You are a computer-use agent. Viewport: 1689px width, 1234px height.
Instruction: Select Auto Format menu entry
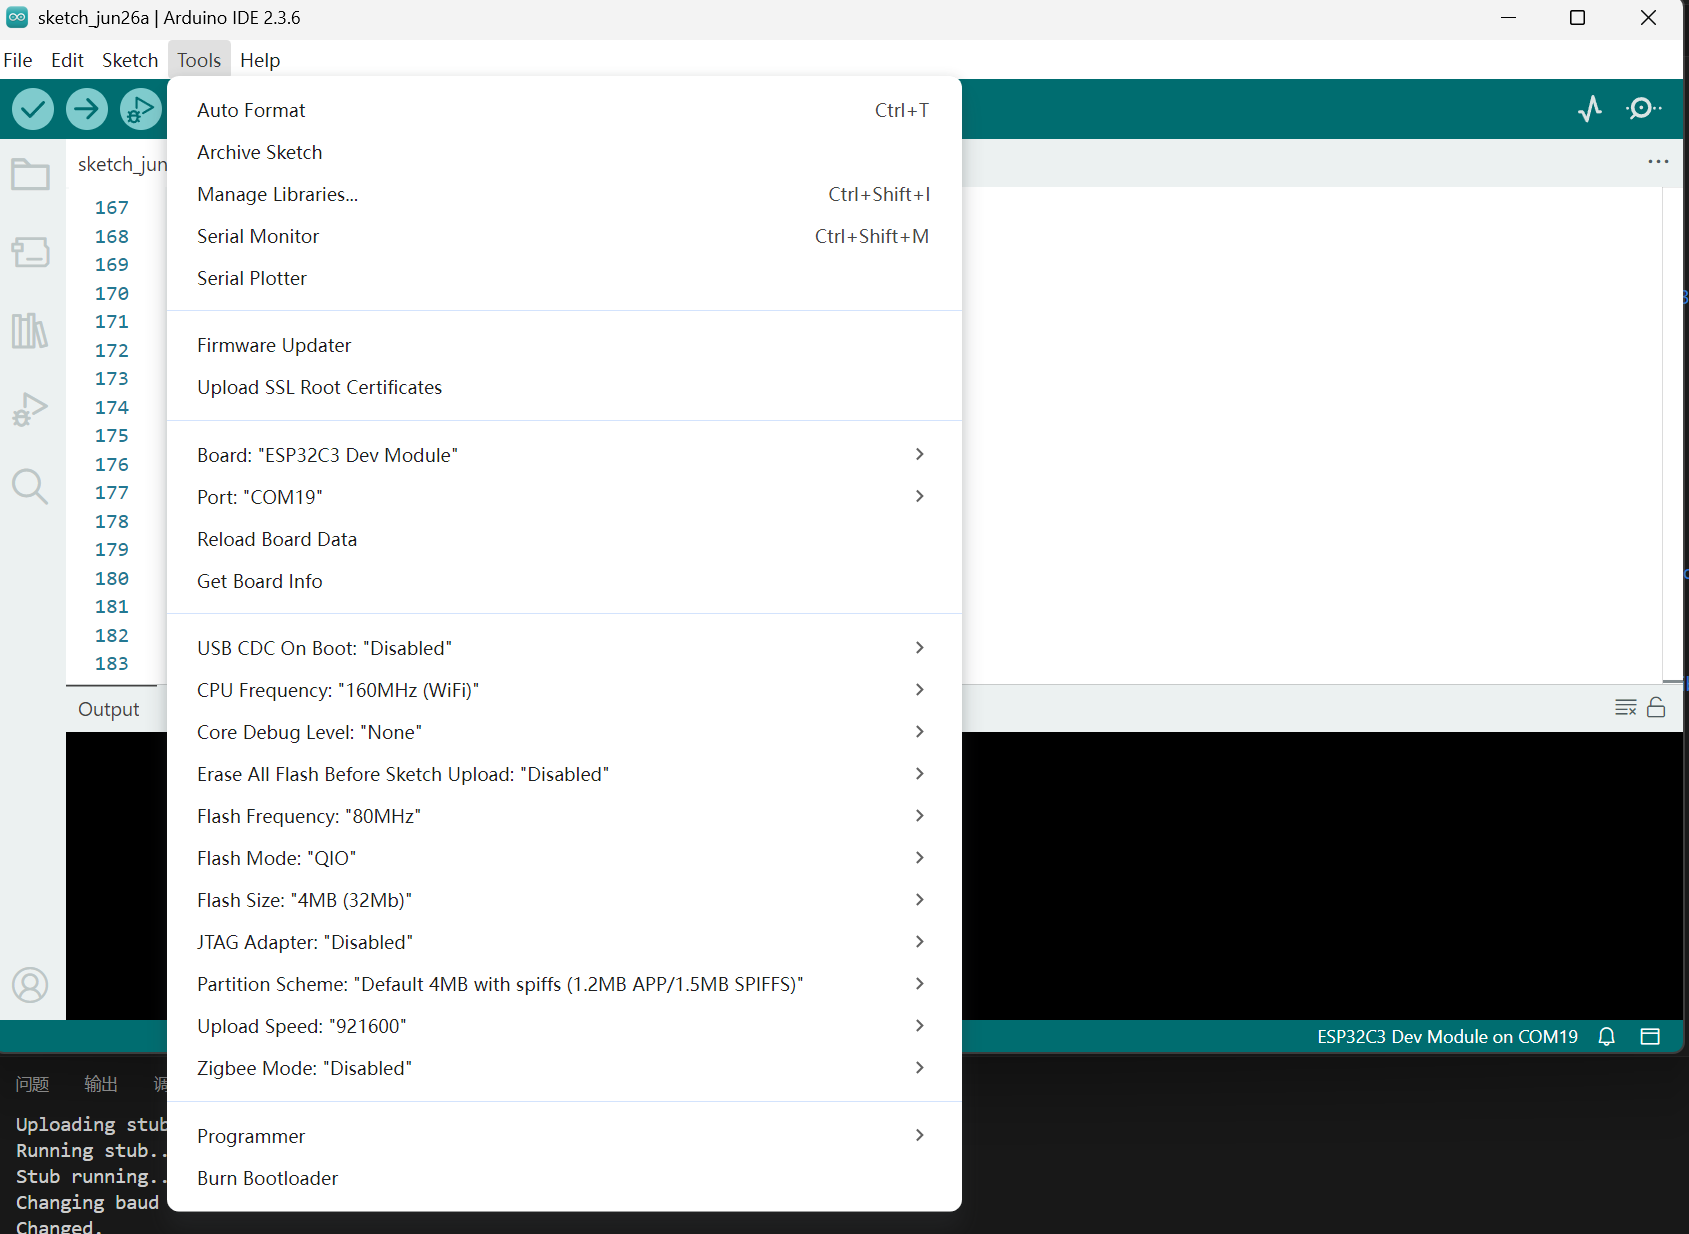pyautogui.click(x=564, y=110)
